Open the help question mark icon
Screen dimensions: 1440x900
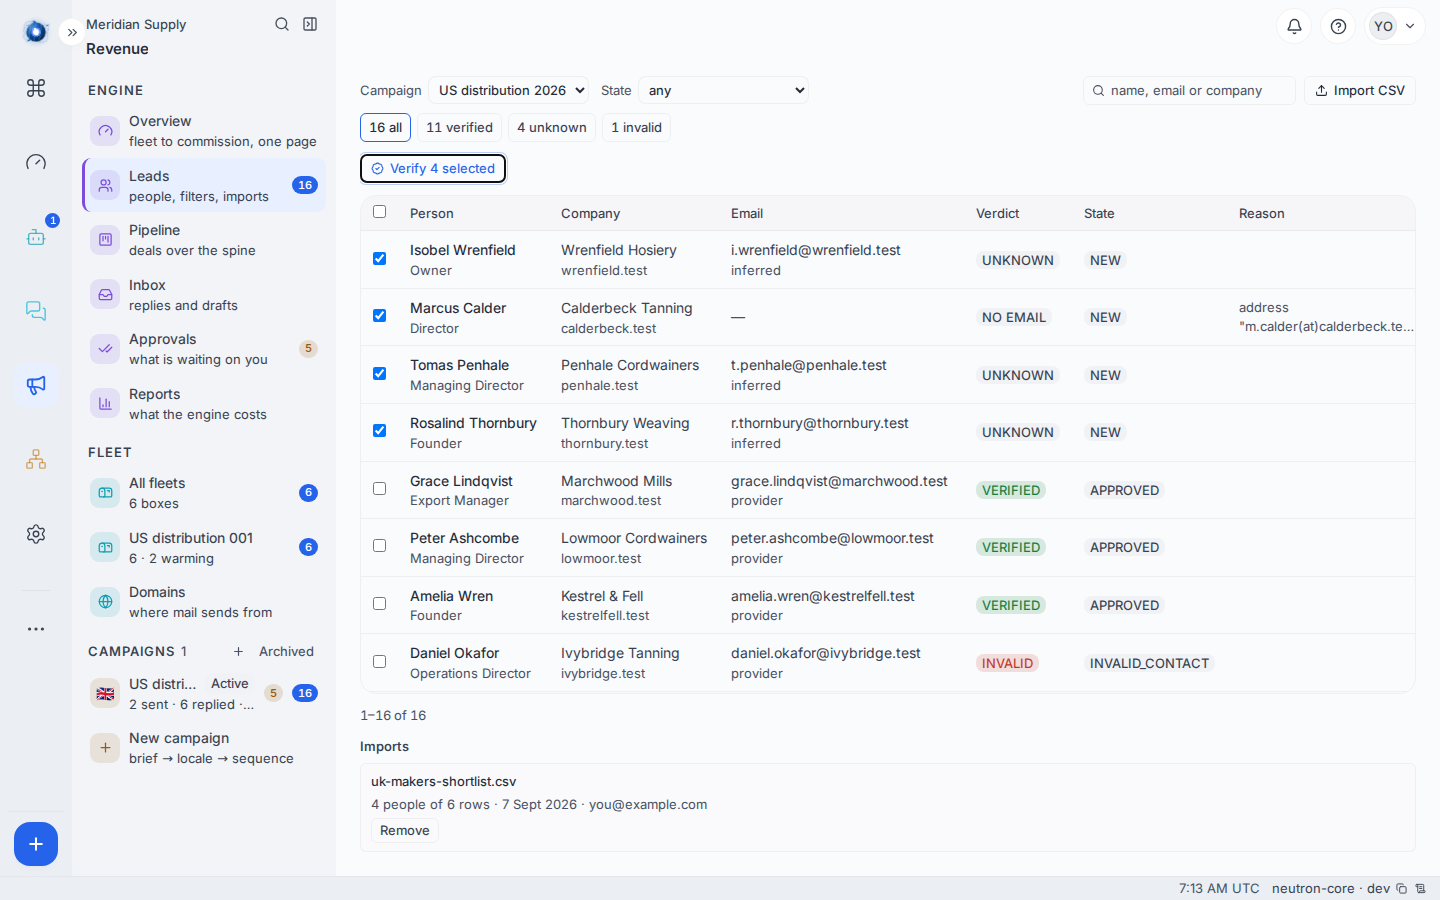coord(1338,26)
